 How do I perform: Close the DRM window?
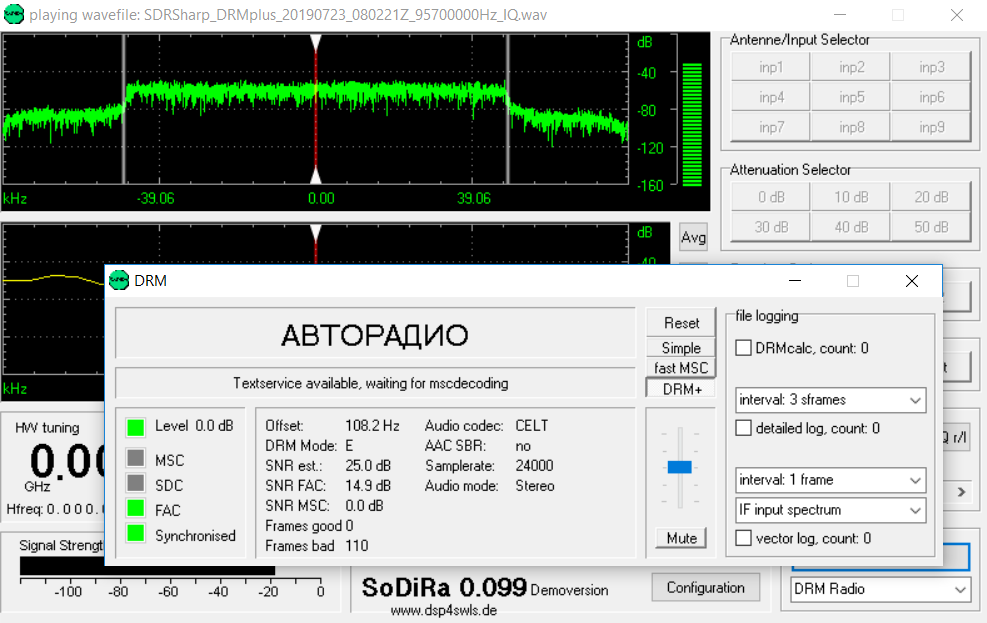[911, 281]
